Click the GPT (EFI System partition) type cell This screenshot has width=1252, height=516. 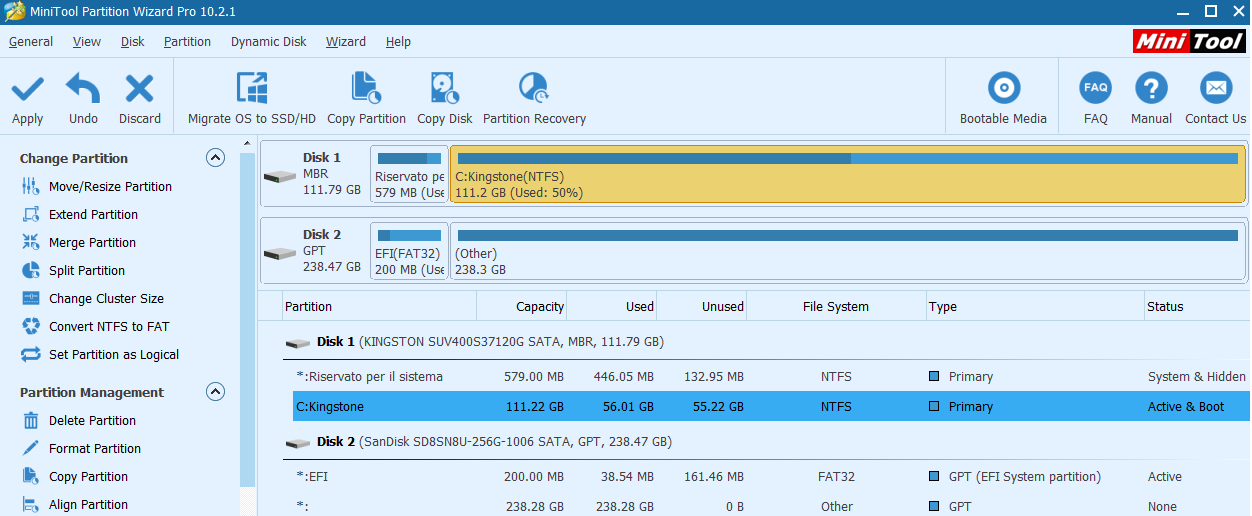(1024, 477)
